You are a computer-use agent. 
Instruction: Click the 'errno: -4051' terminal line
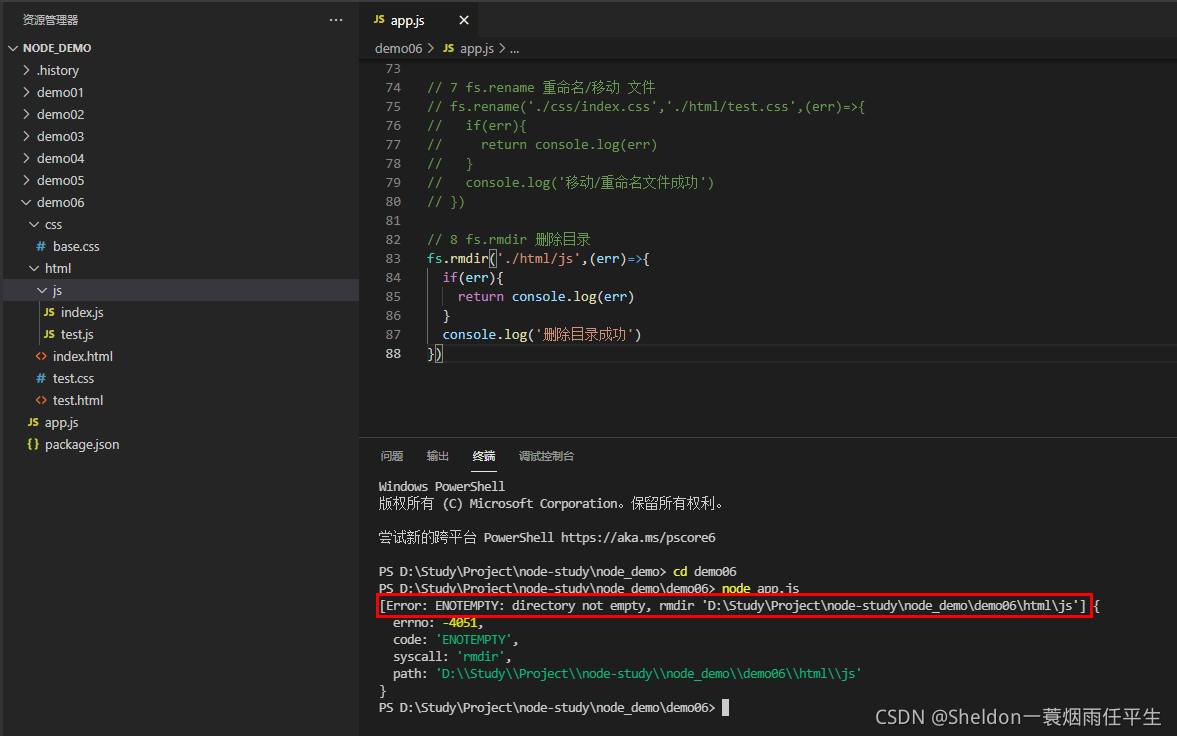point(438,623)
